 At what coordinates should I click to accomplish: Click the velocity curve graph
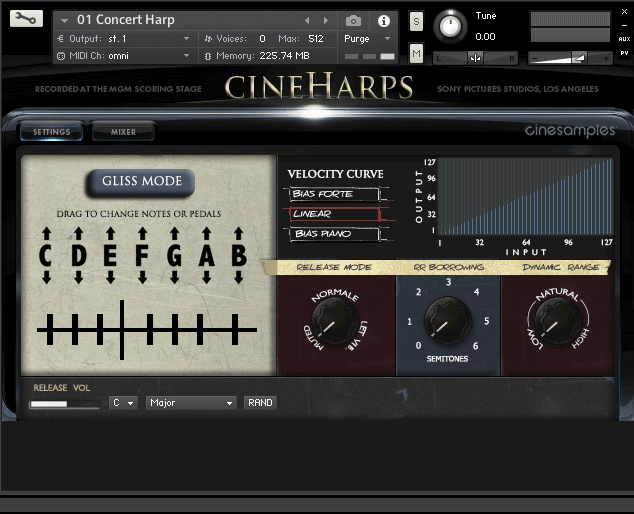pos(526,197)
